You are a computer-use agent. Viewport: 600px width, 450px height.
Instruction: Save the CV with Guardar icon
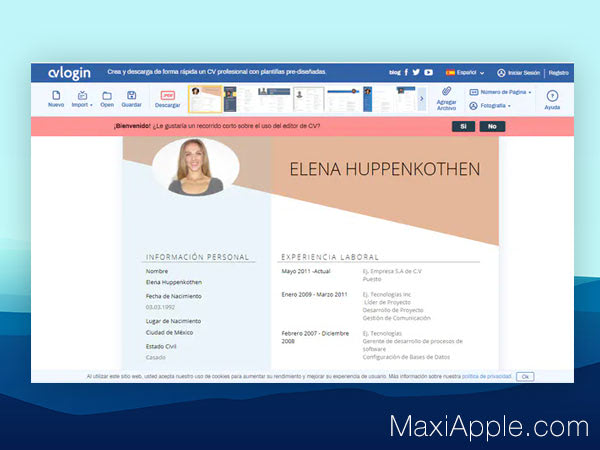(x=131, y=98)
